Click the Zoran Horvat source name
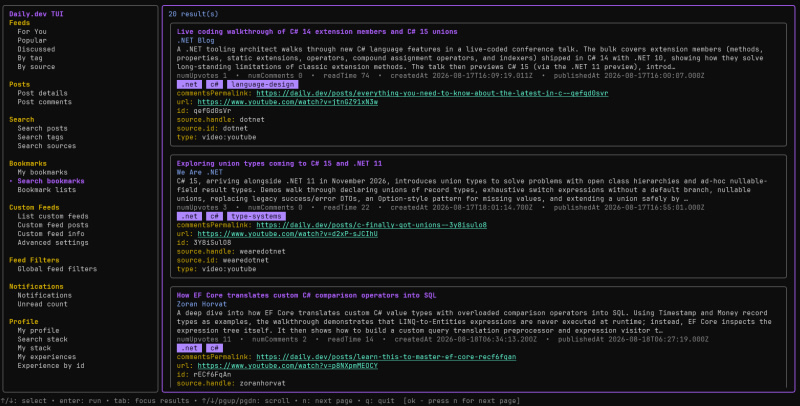The width and height of the screenshot is (800, 406). 202,304
